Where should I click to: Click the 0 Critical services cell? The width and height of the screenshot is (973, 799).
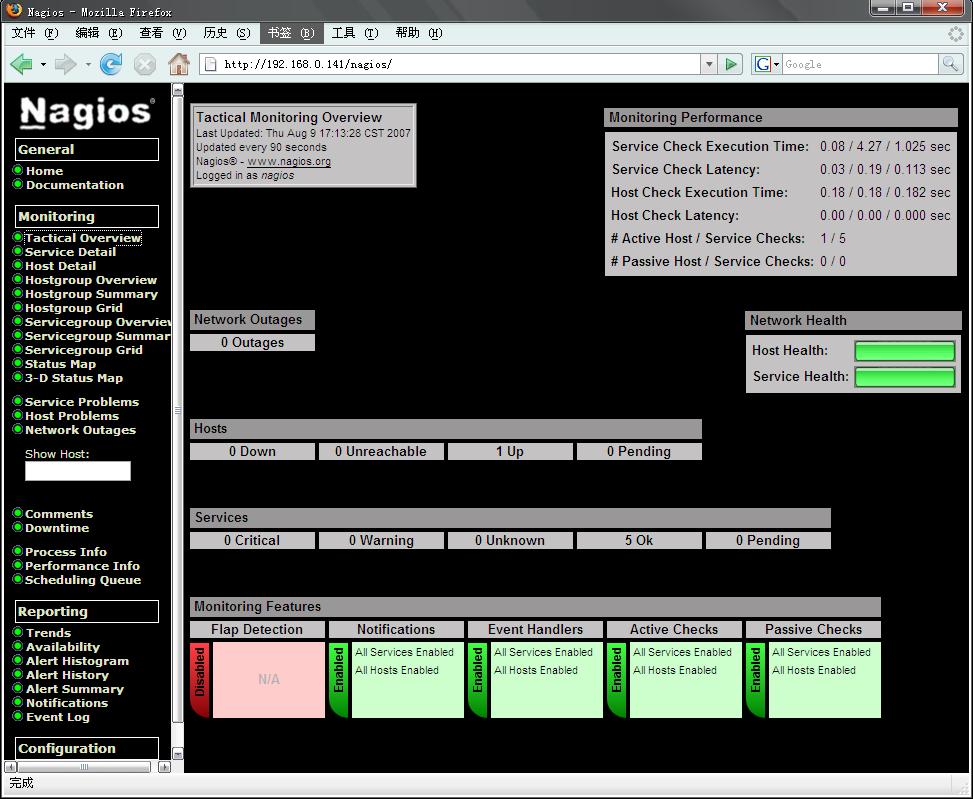[253, 540]
